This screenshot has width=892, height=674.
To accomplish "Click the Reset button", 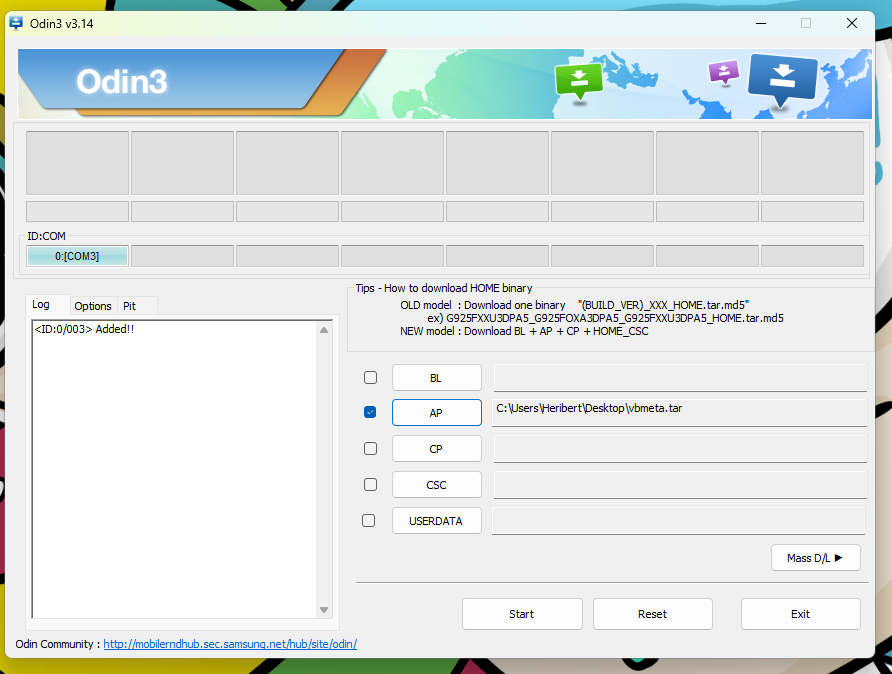I will (653, 614).
